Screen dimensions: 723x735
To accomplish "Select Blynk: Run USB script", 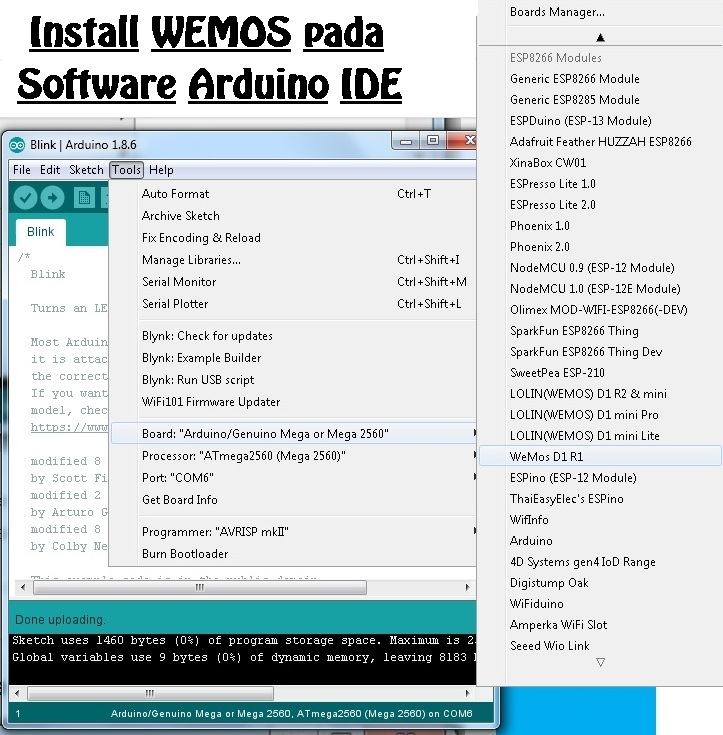I will click(293, 380).
